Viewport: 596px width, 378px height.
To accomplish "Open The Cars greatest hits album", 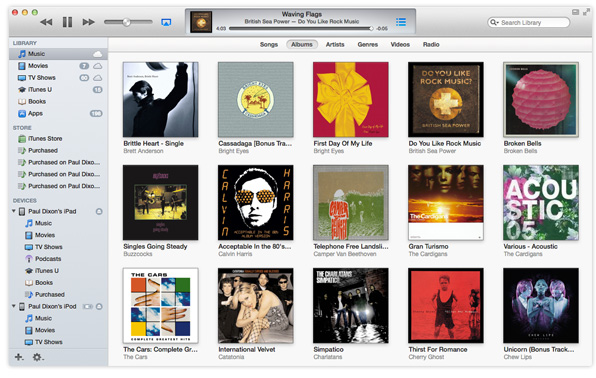I will click(160, 305).
